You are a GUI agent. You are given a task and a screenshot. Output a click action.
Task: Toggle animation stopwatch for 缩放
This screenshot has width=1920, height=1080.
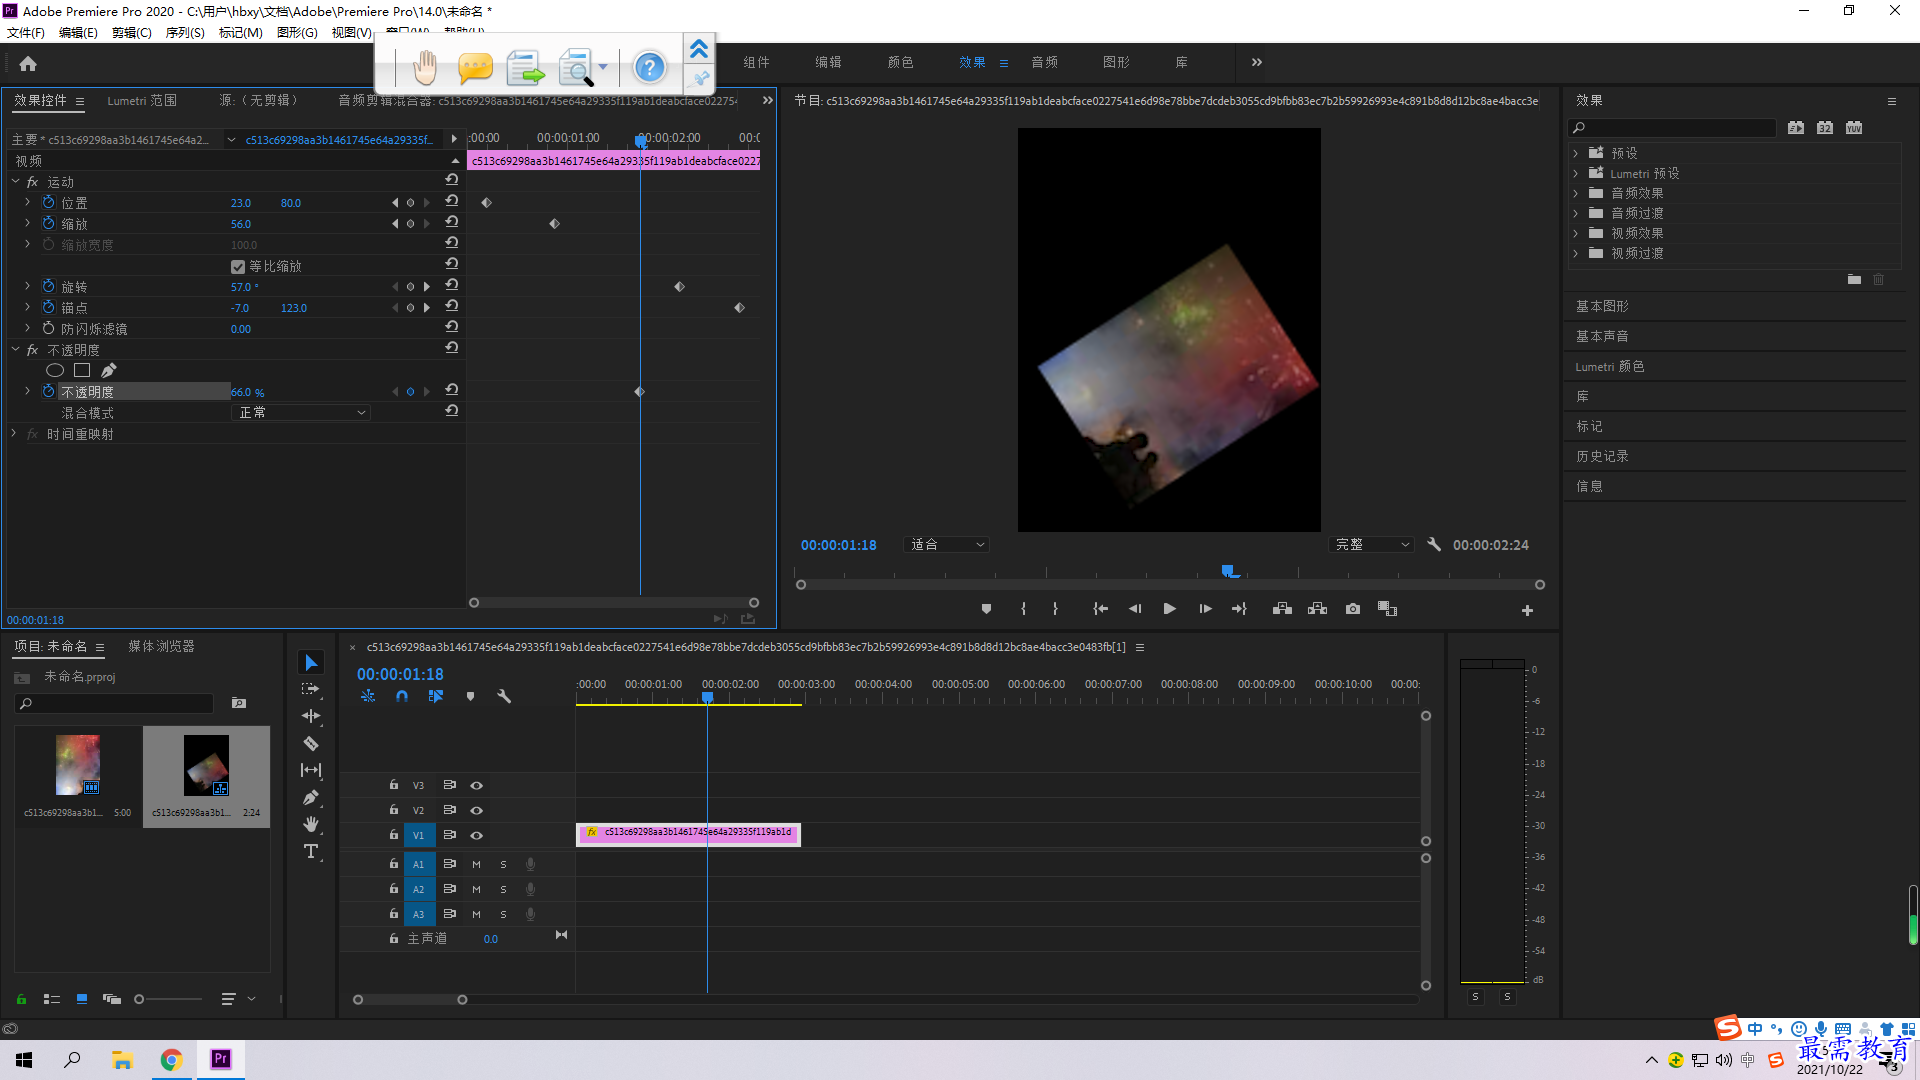48,223
